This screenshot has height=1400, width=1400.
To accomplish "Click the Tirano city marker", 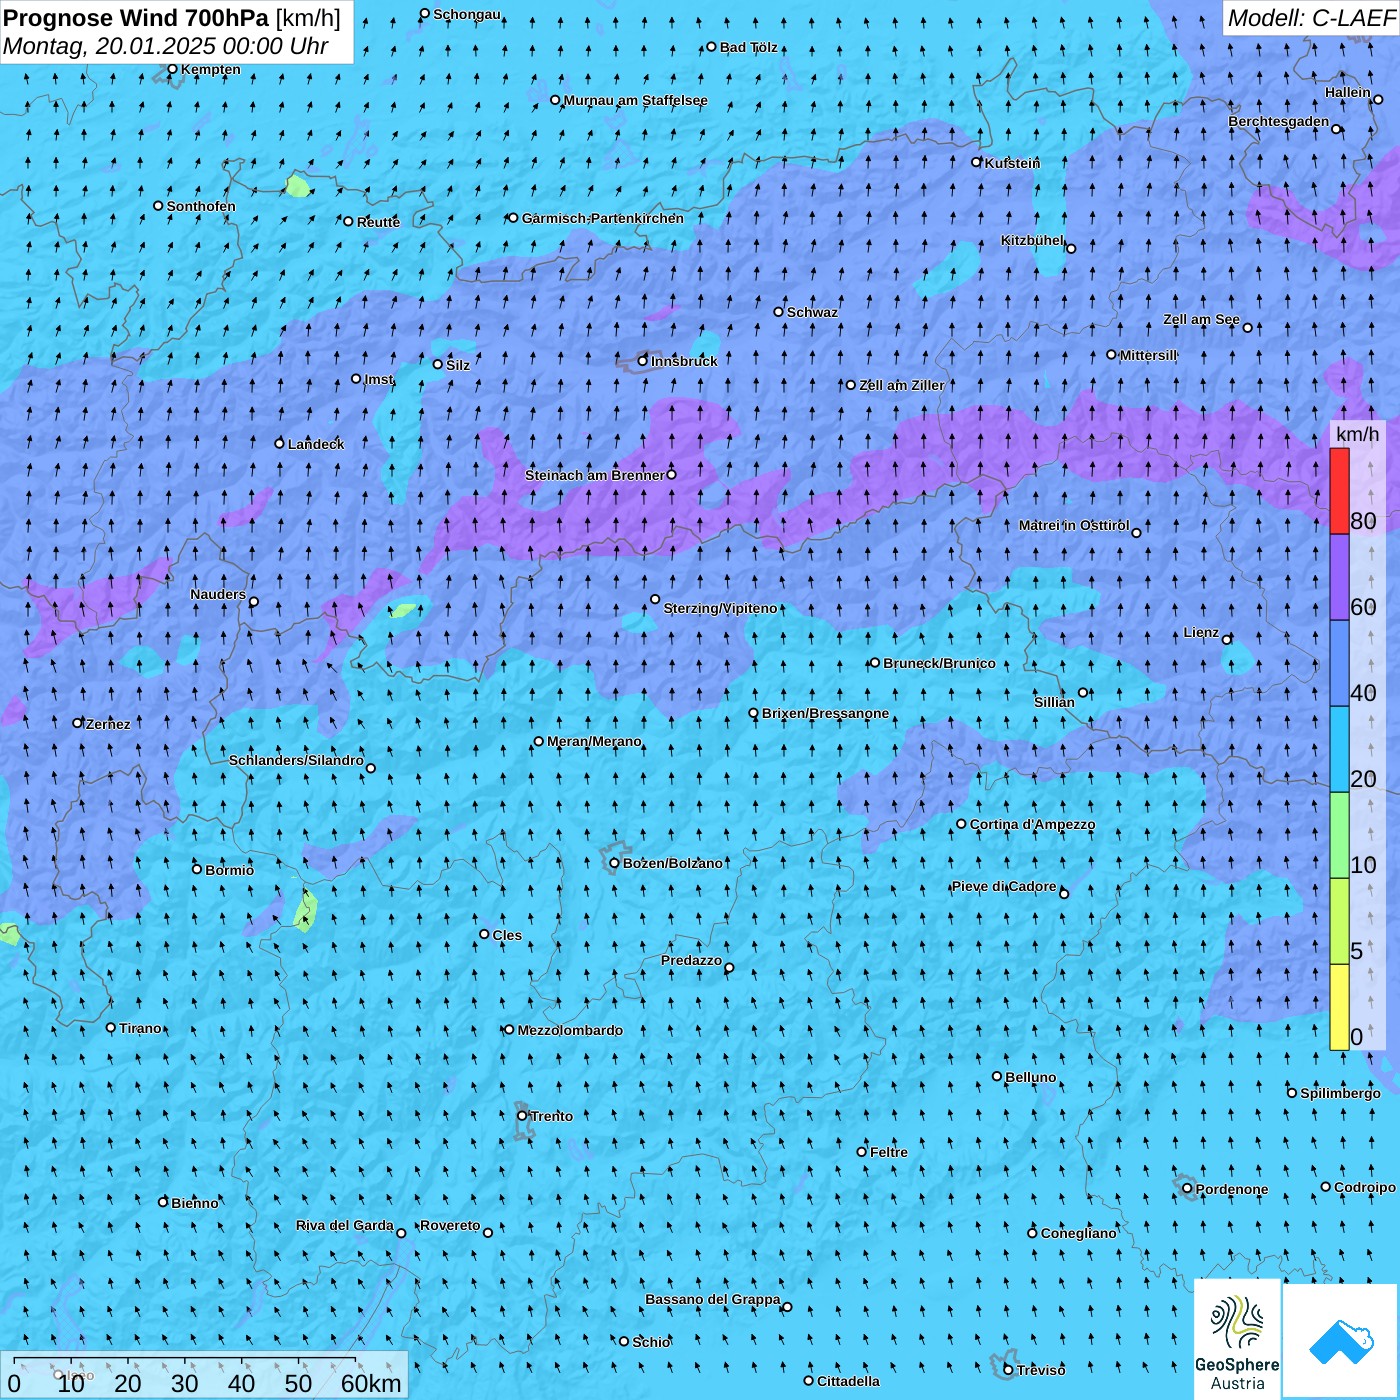I will (111, 1028).
